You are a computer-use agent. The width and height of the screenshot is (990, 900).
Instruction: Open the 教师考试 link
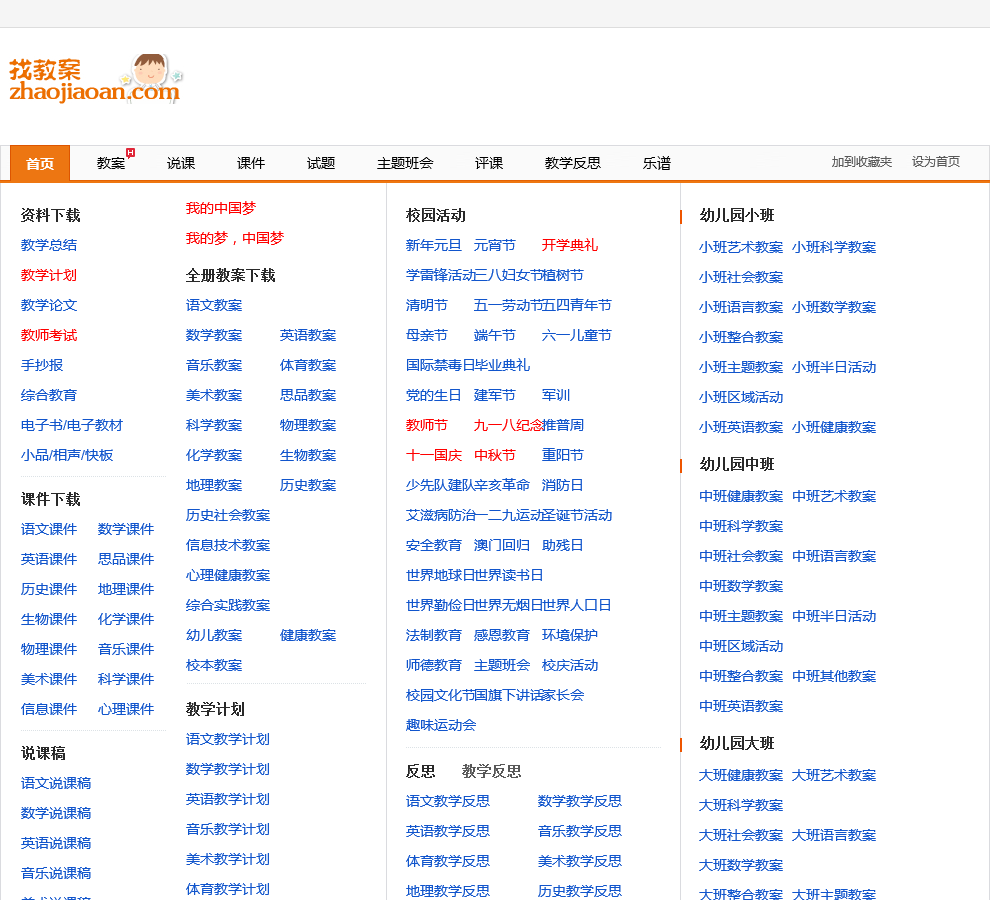point(49,335)
